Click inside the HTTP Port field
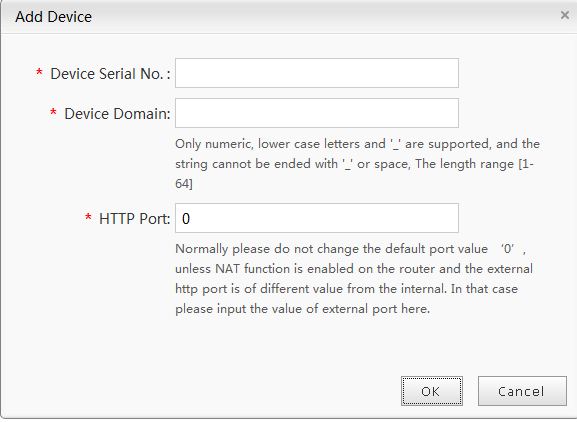The width and height of the screenshot is (577, 422). click(x=317, y=218)
